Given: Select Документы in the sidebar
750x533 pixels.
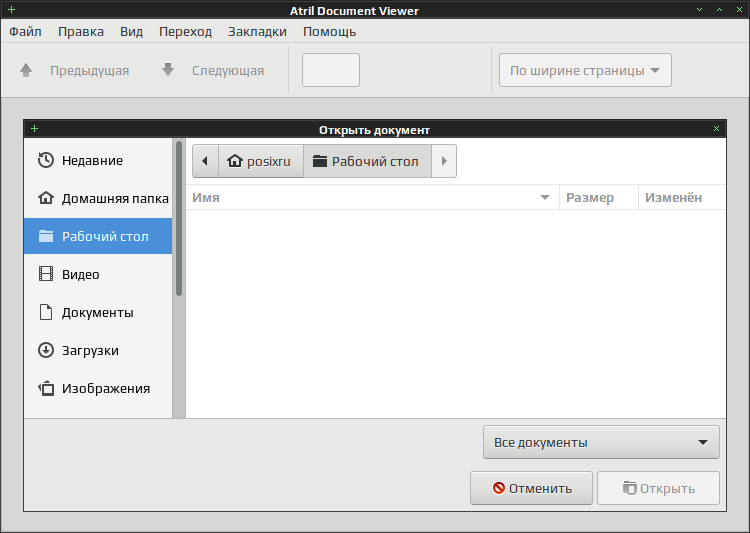Looking at the screenshot, I should pyautogui.click(x=98, y=312).
